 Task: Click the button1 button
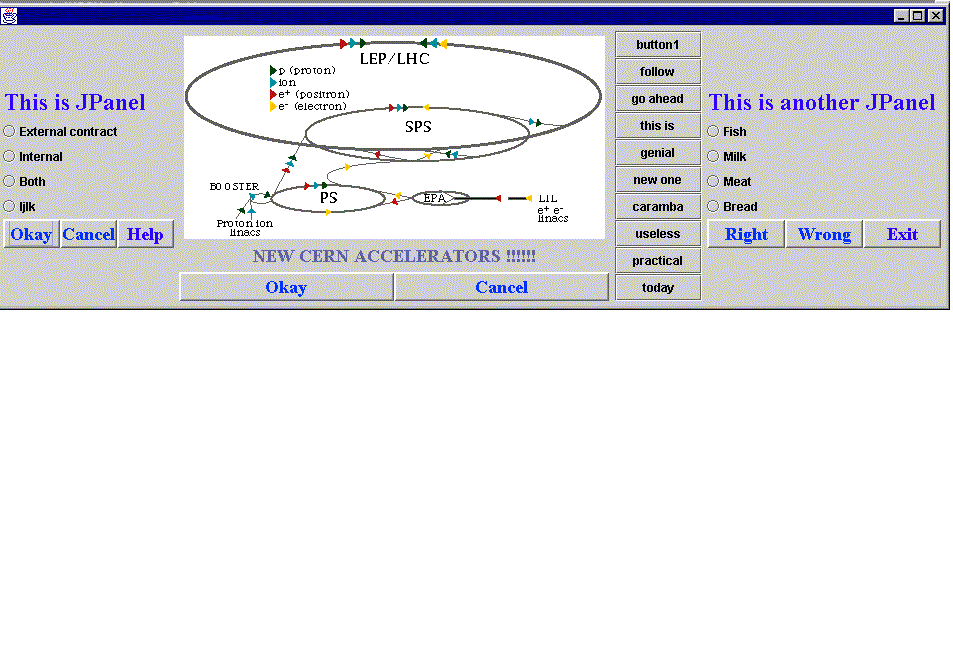pos(658,44)
